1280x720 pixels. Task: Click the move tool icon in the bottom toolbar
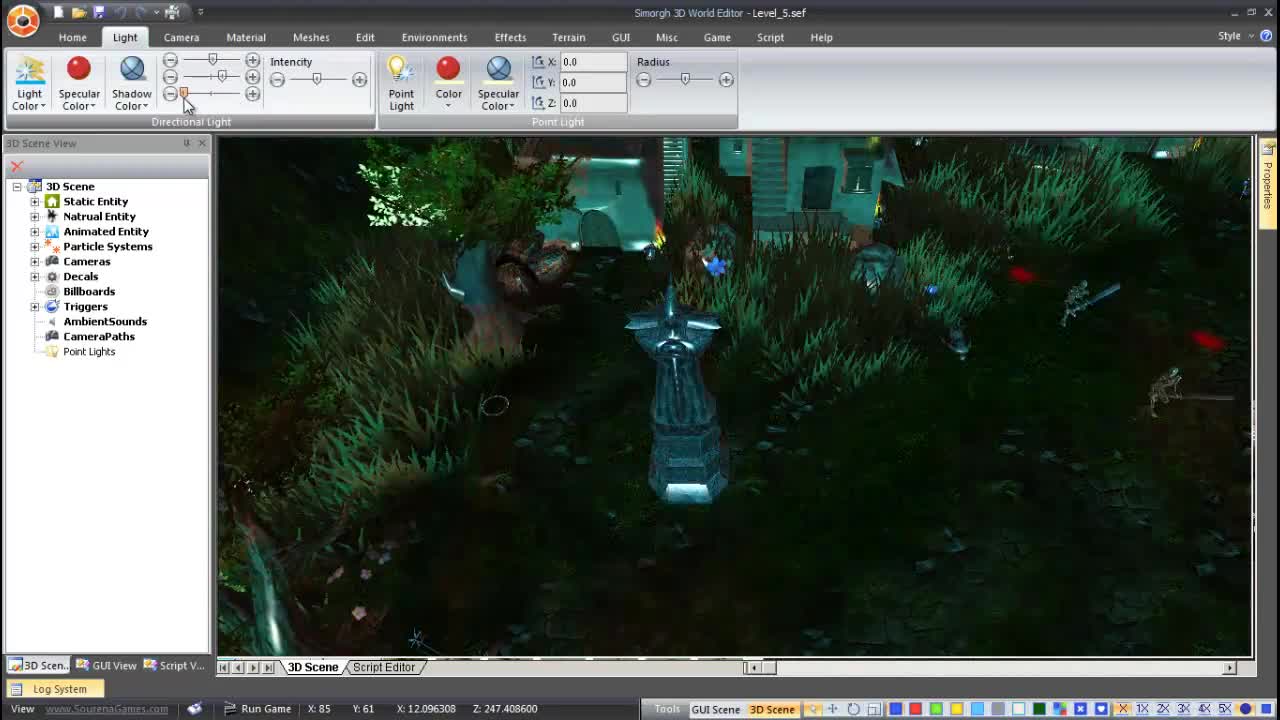coord(831,709)
